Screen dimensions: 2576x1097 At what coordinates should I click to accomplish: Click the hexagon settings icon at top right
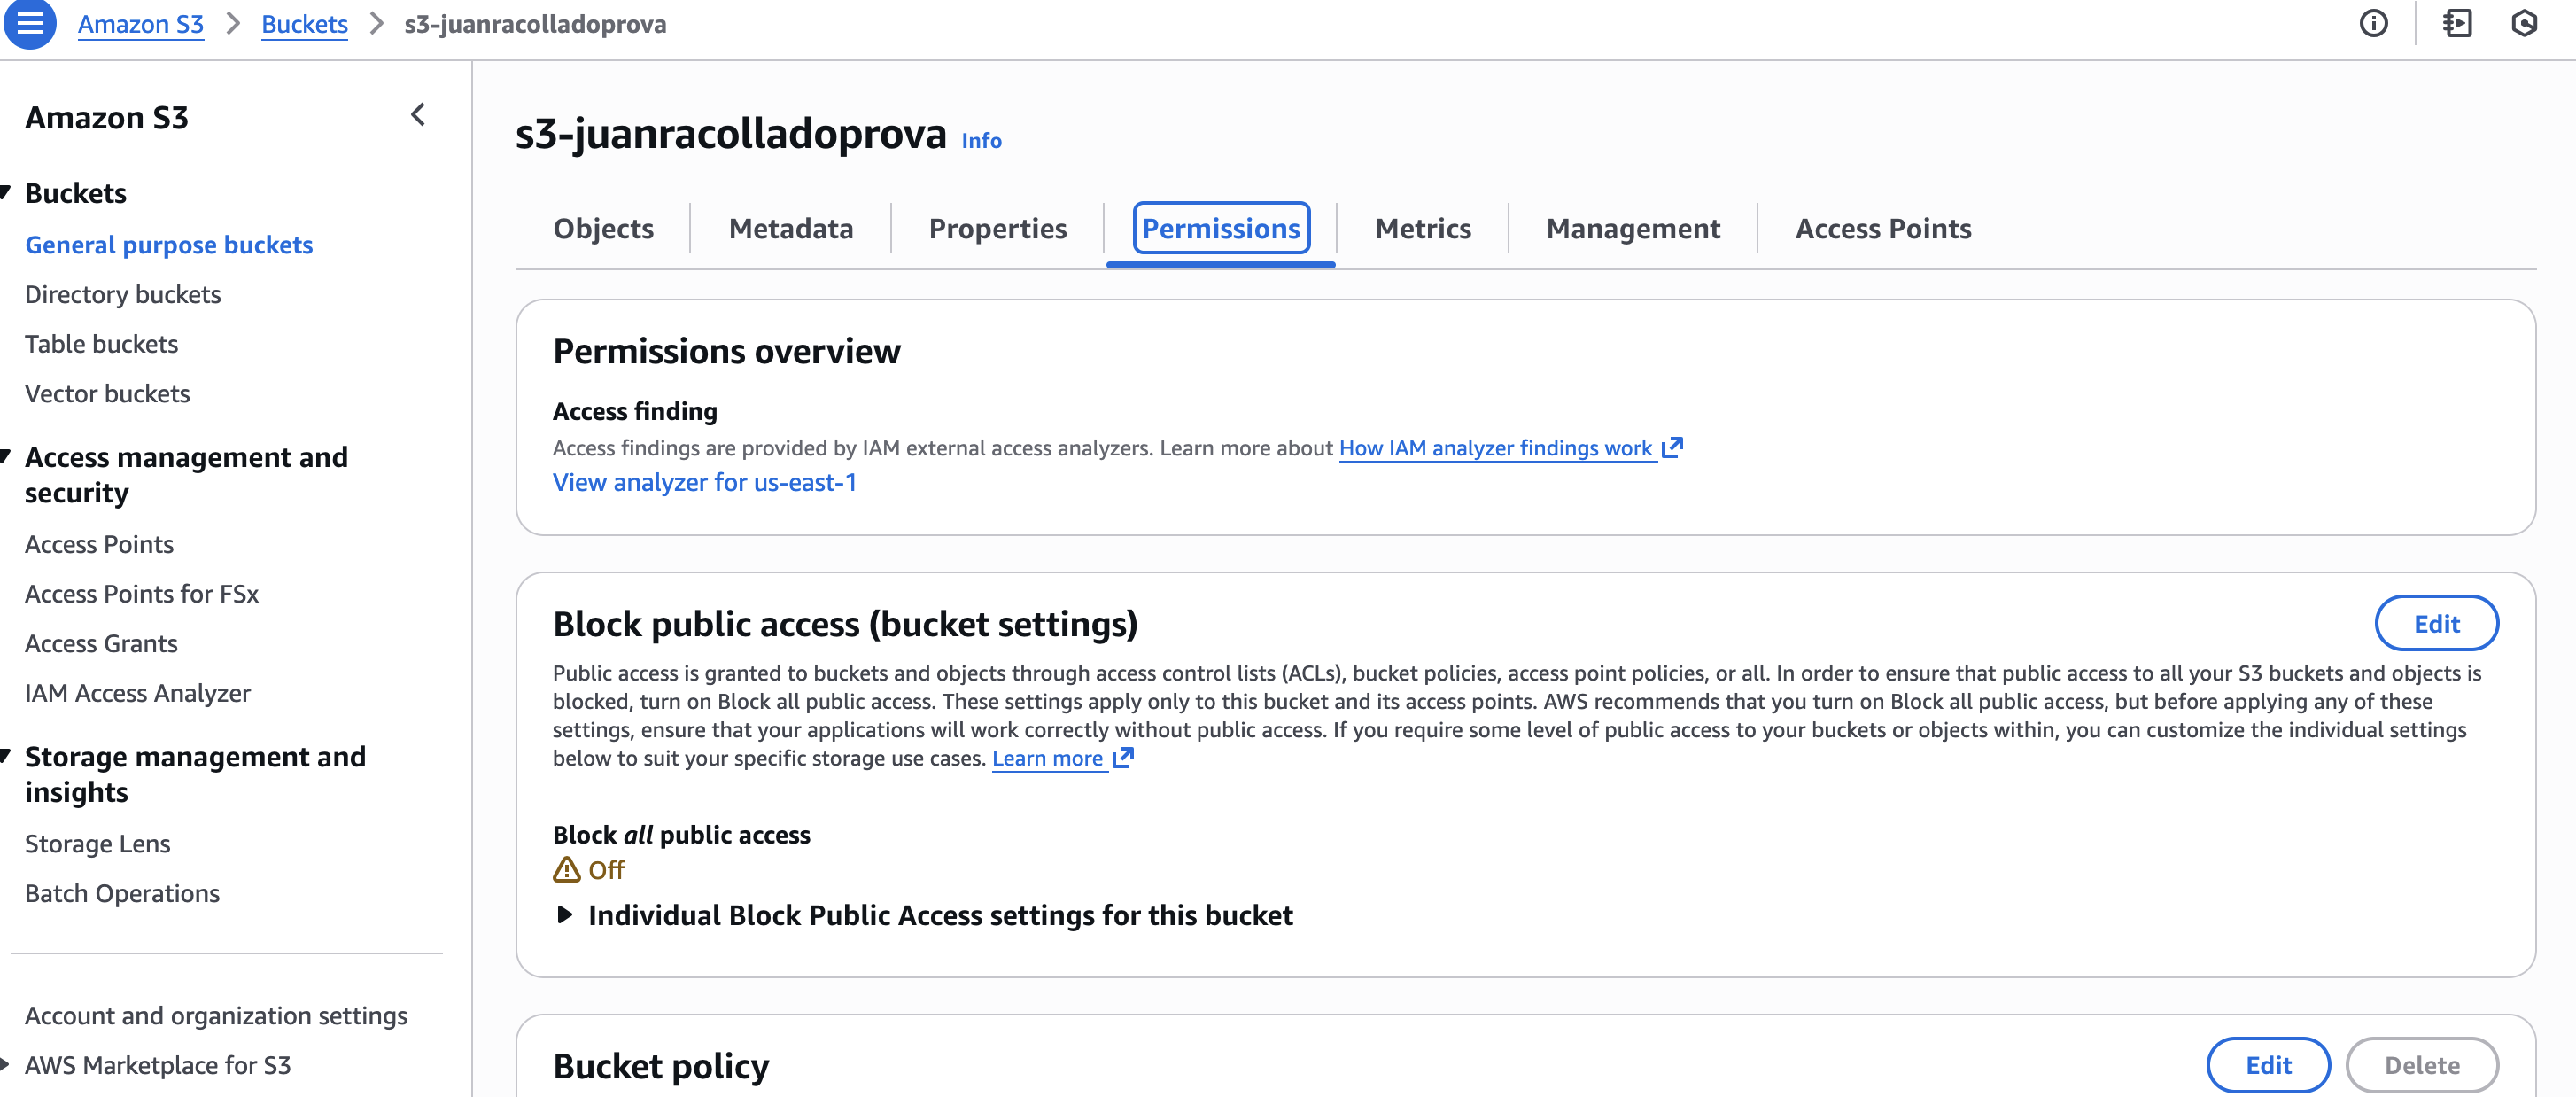(2524, 23)
